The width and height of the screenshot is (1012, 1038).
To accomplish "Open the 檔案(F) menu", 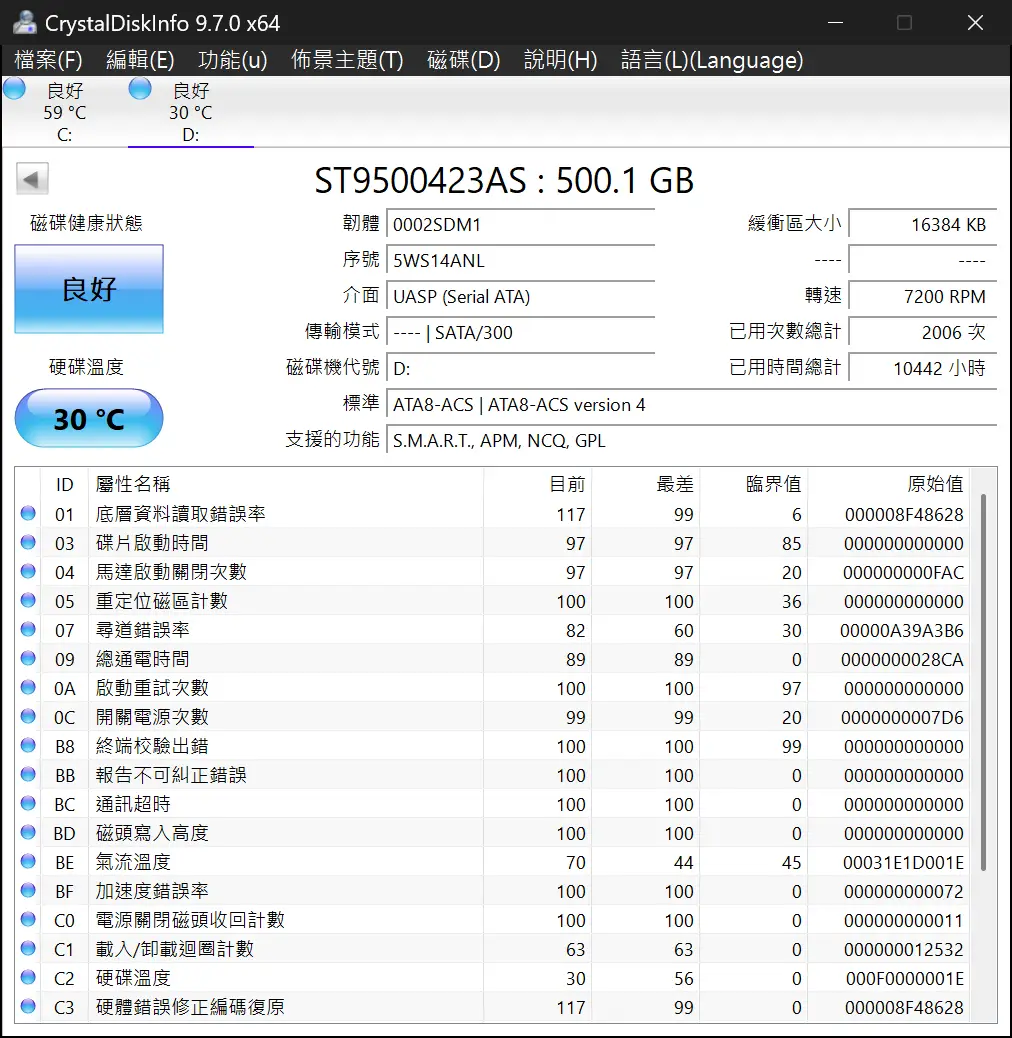I will pyautogui.click(x=48, y=60).
